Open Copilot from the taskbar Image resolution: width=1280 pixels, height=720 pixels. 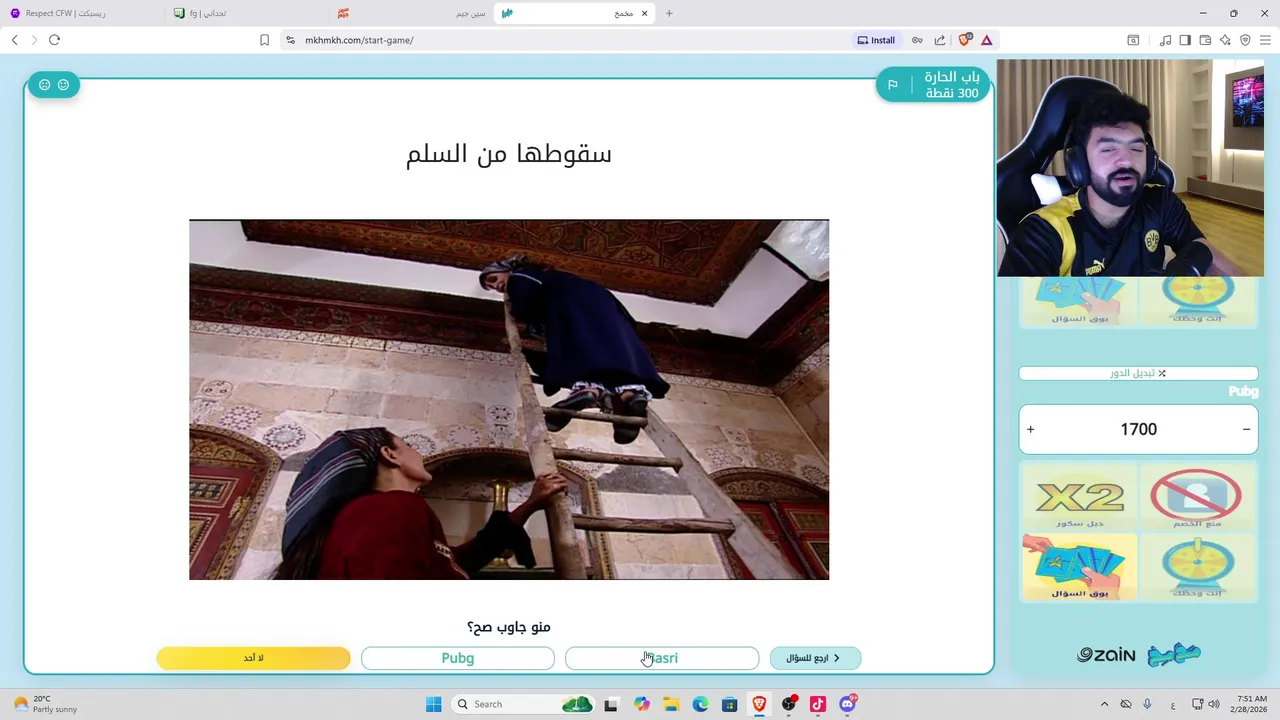tap(641, 704)
